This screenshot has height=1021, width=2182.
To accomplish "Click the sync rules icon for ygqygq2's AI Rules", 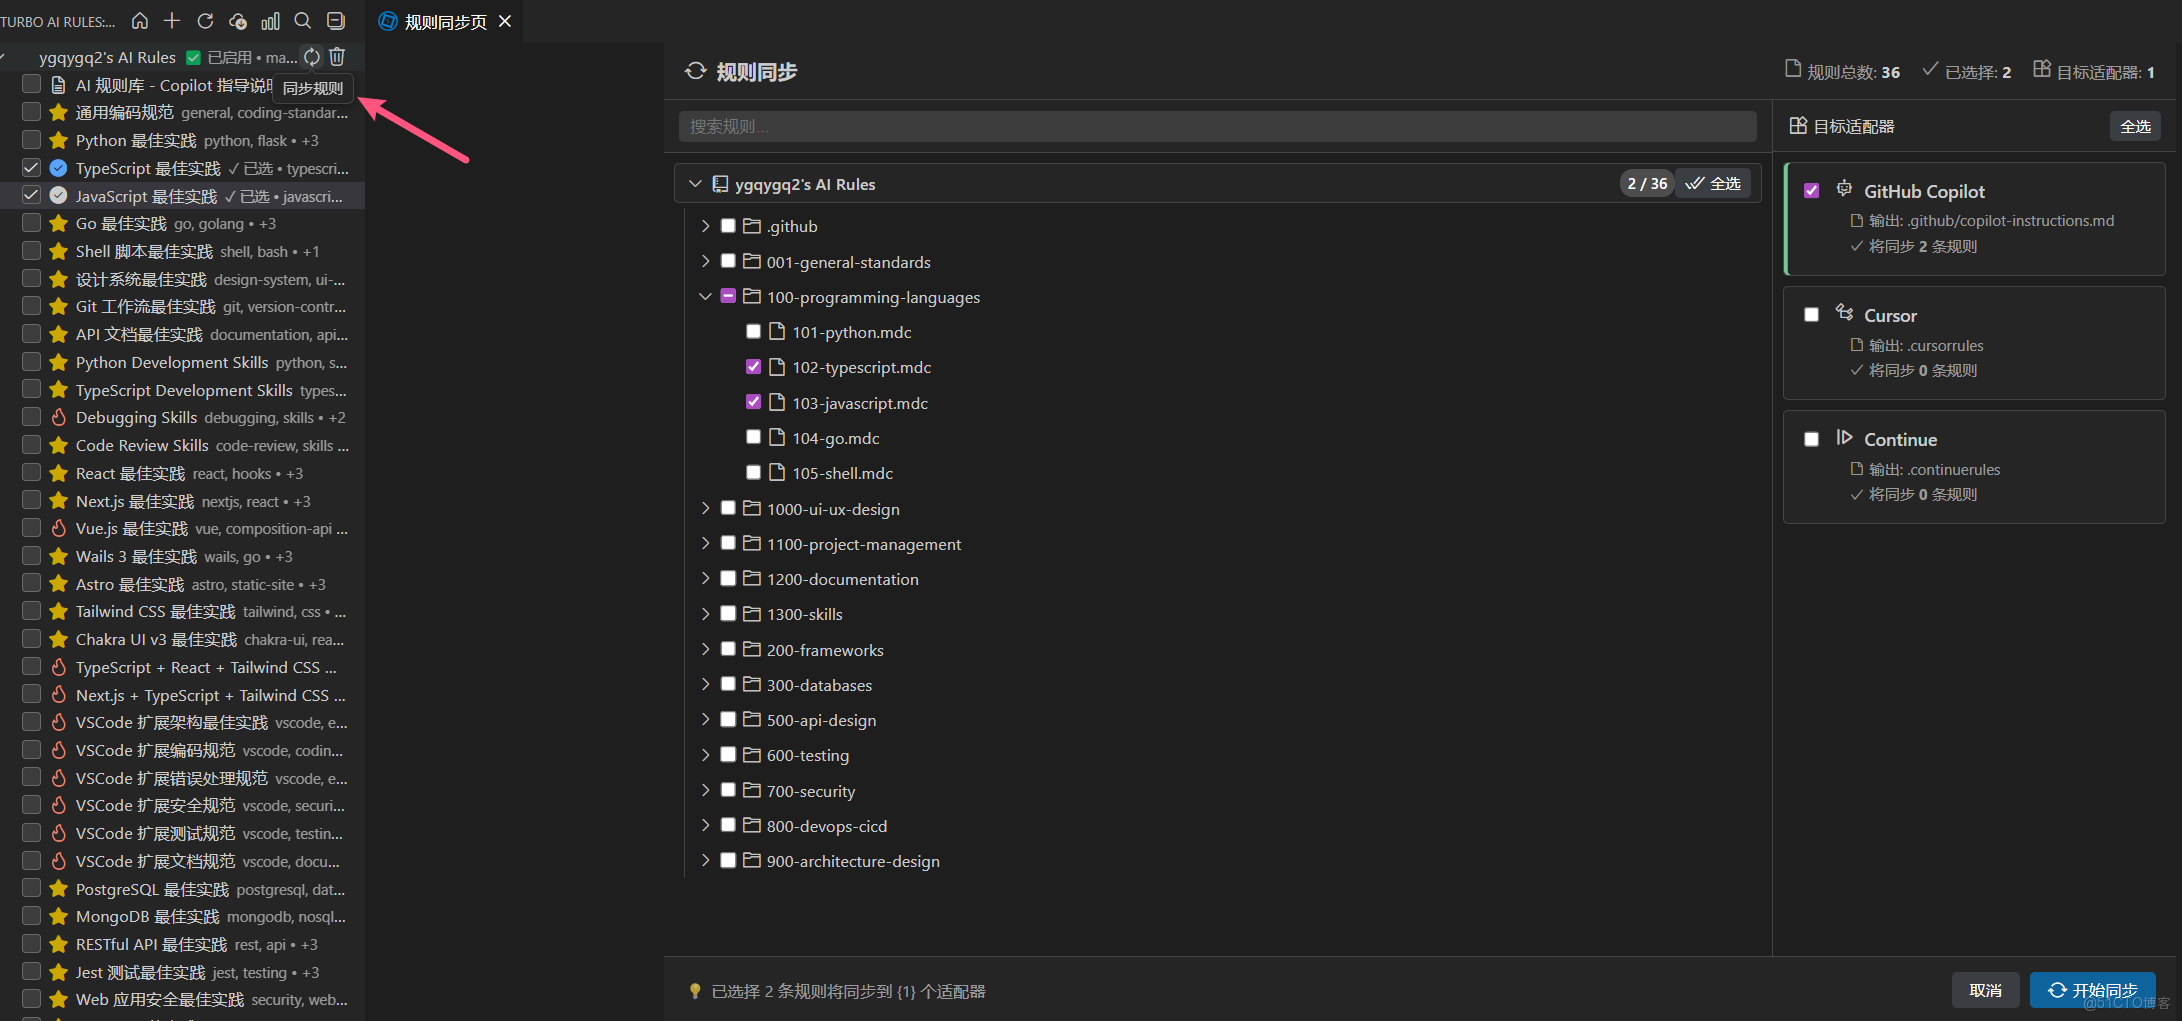I will tap(312, 57).
